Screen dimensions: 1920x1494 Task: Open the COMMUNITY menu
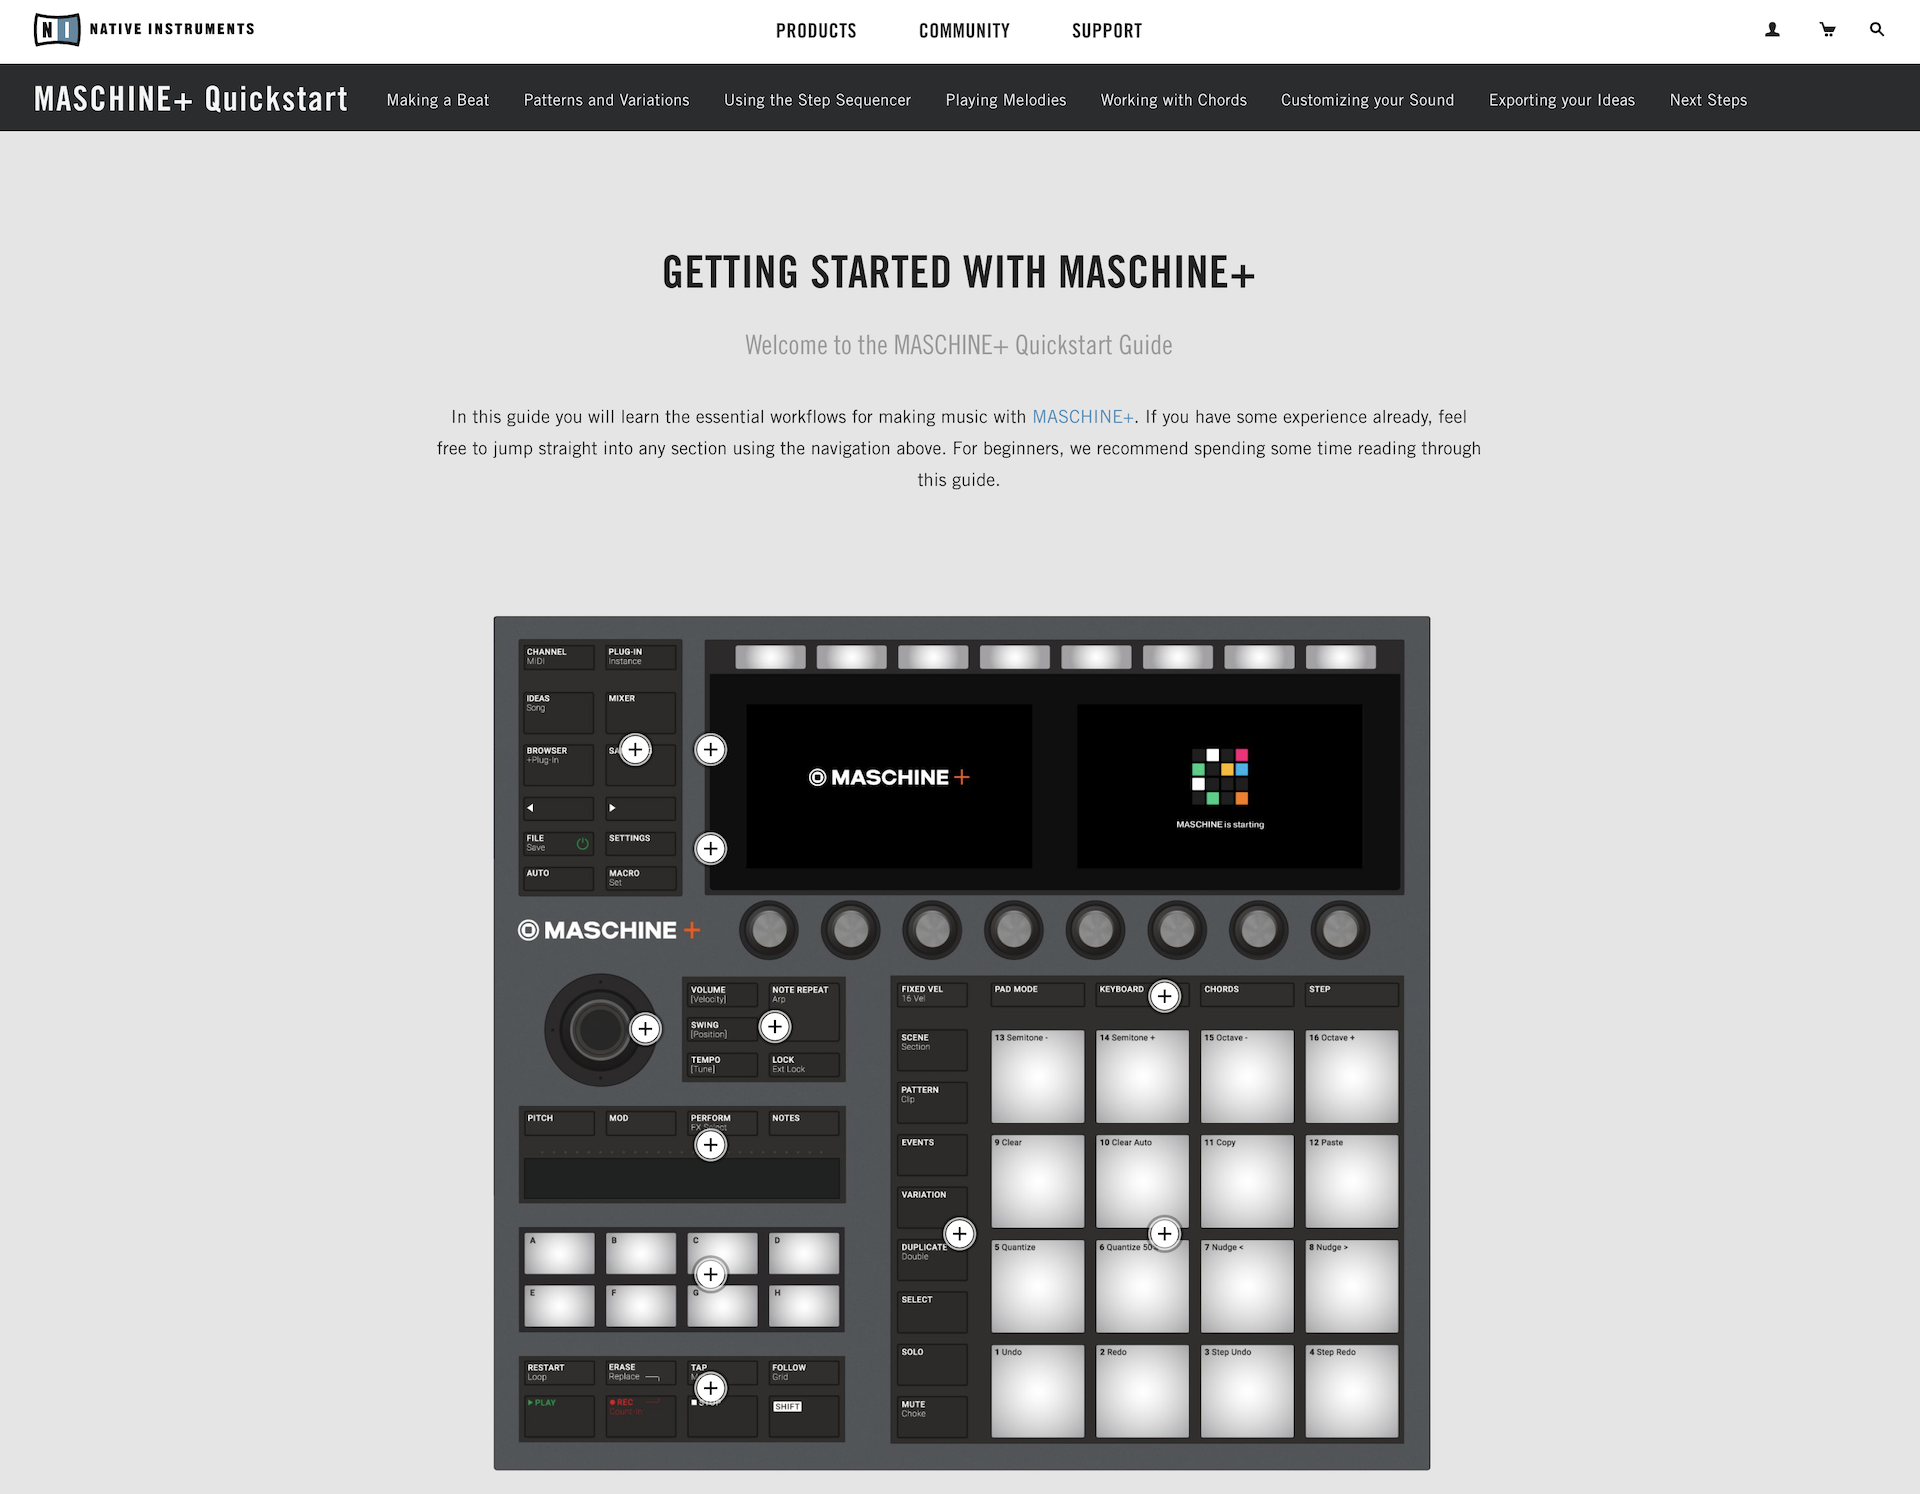click(964, 31)
